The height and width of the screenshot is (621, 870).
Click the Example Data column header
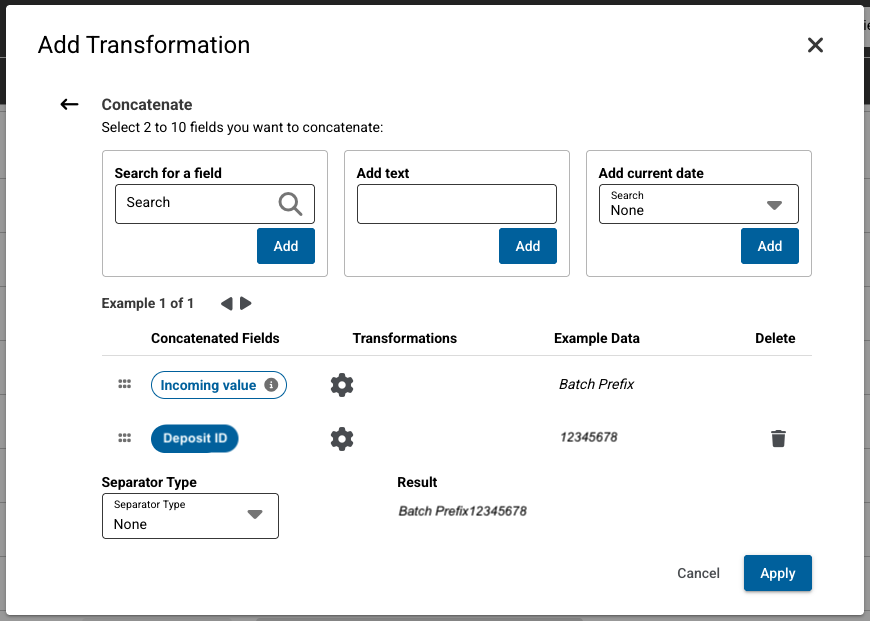596,339
